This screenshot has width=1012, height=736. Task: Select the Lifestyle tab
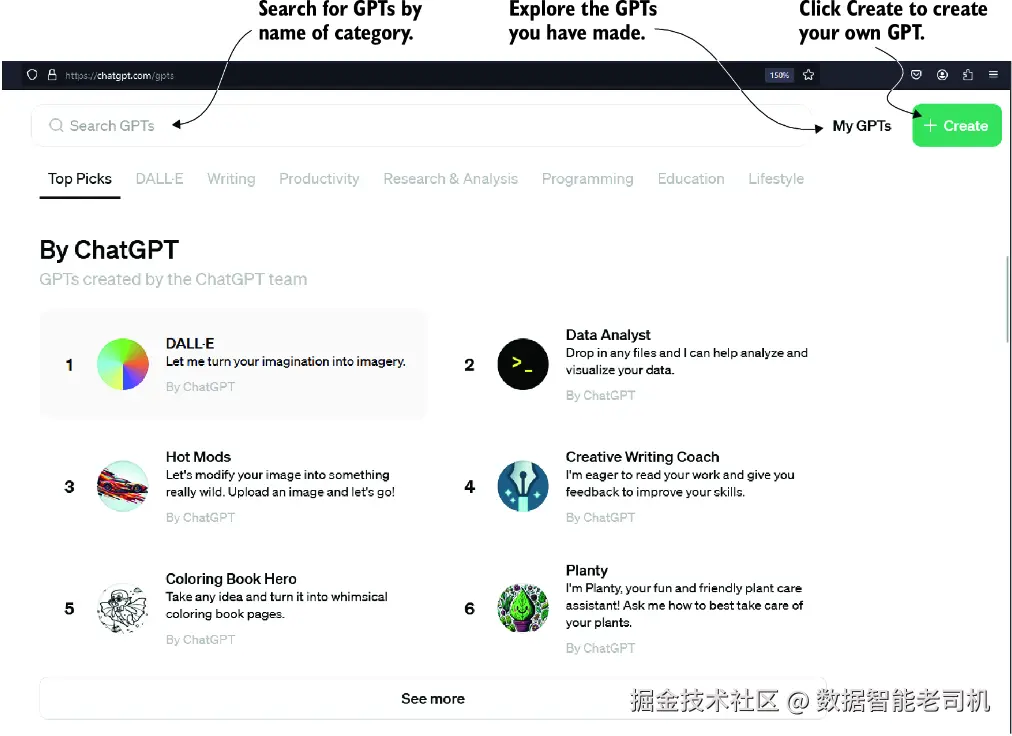[776, 179]
